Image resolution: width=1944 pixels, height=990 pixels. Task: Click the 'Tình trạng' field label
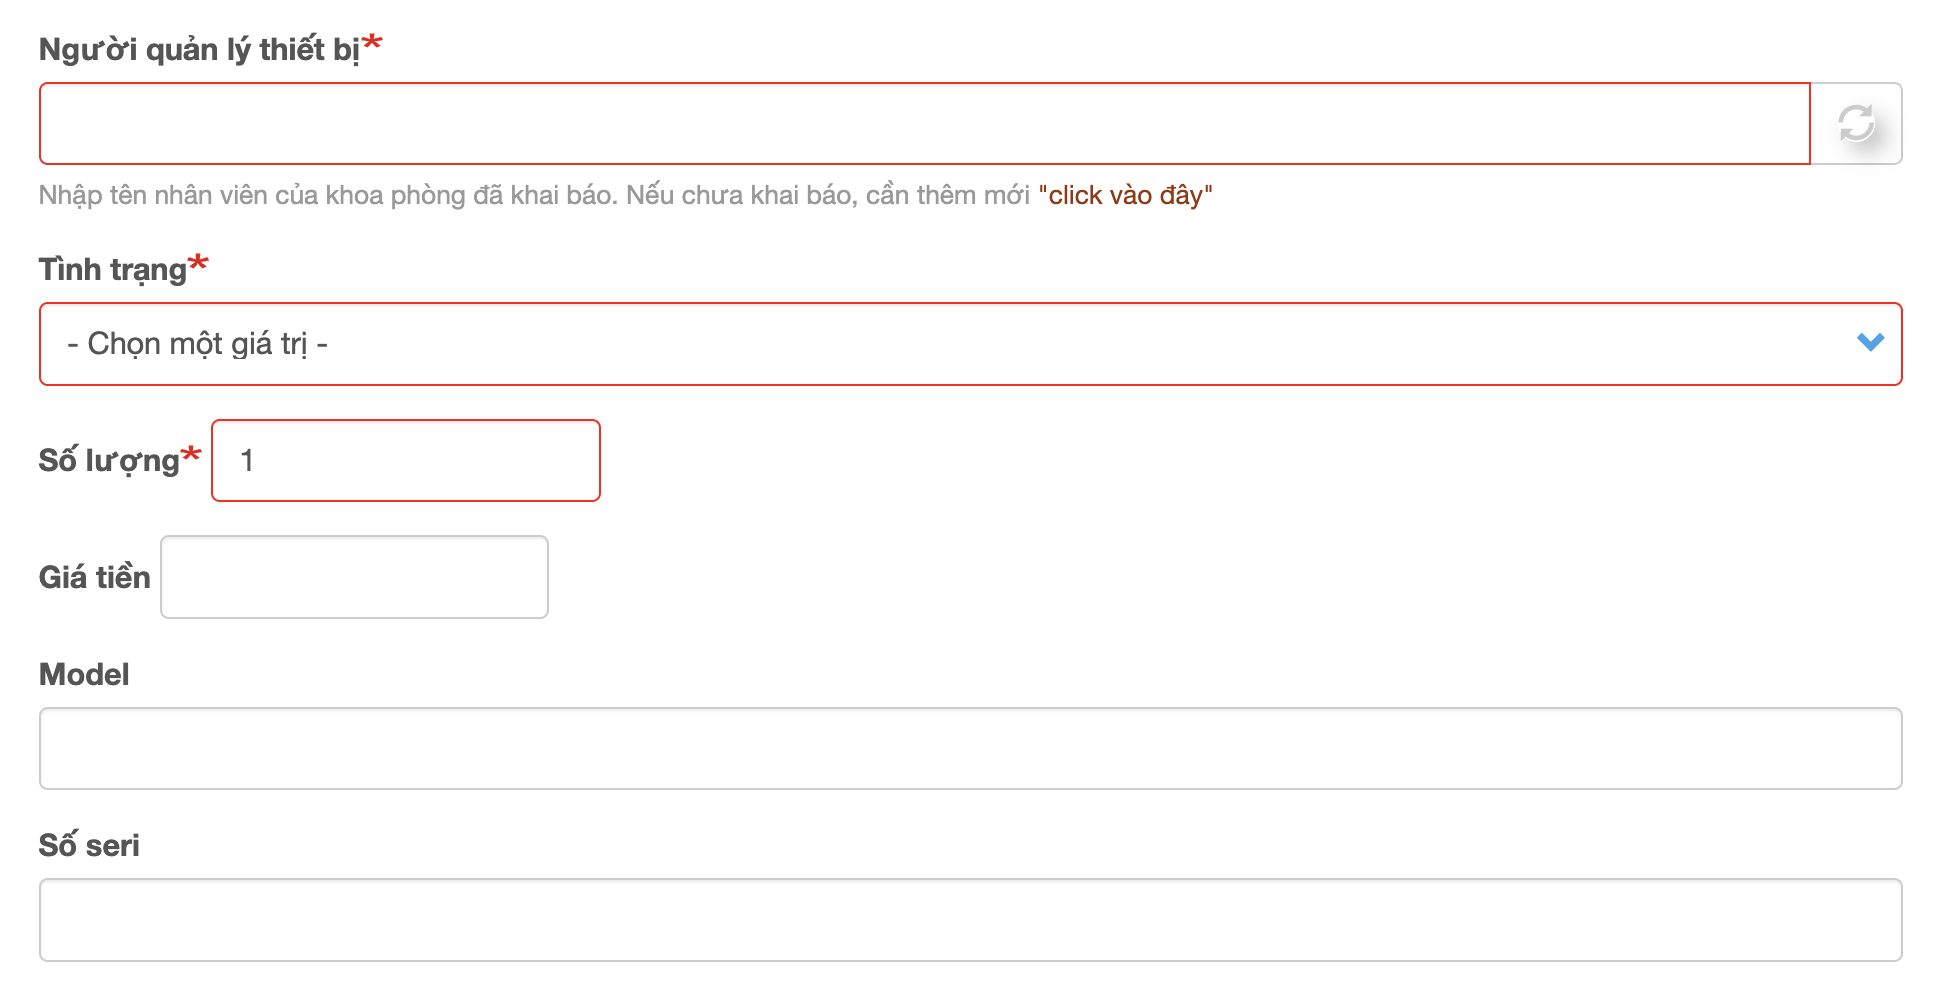coord(112,270)
